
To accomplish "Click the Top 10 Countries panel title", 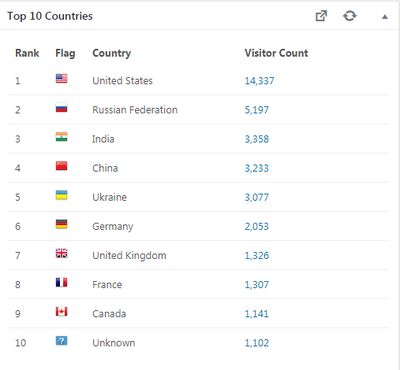I will 50,16.
